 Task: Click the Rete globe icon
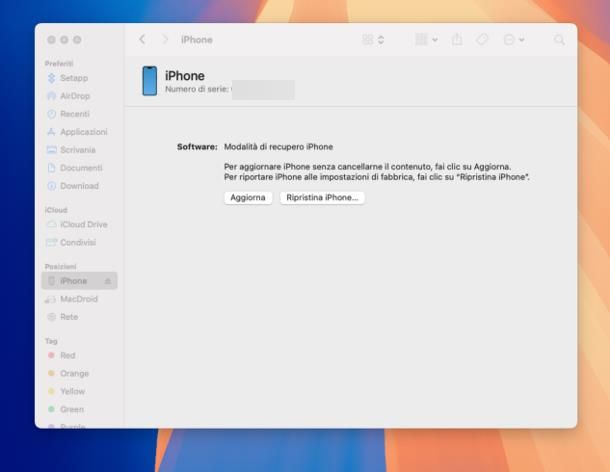point(51,317)
